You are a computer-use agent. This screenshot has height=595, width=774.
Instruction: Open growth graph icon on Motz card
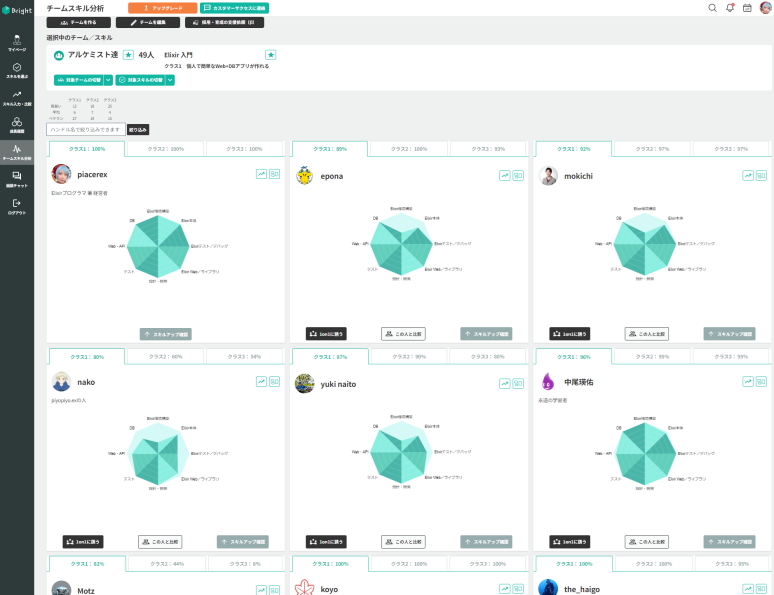pos(261,590)
